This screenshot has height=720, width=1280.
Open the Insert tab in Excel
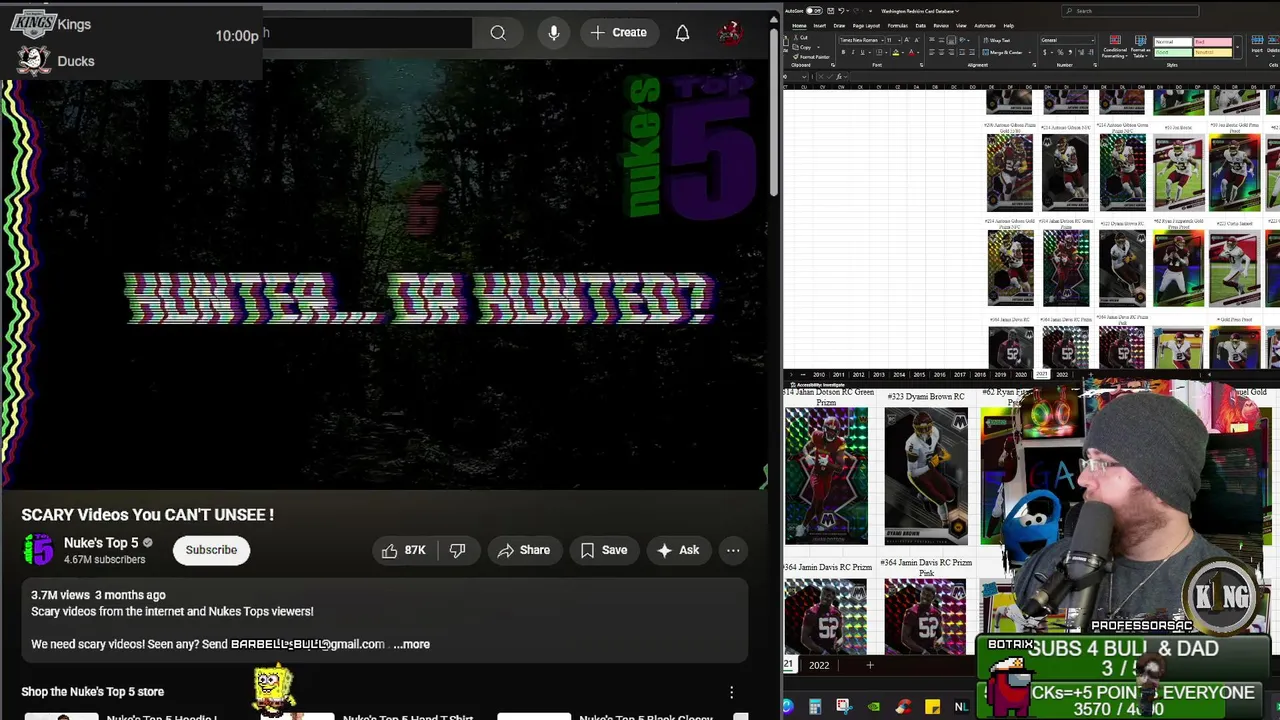819,26
